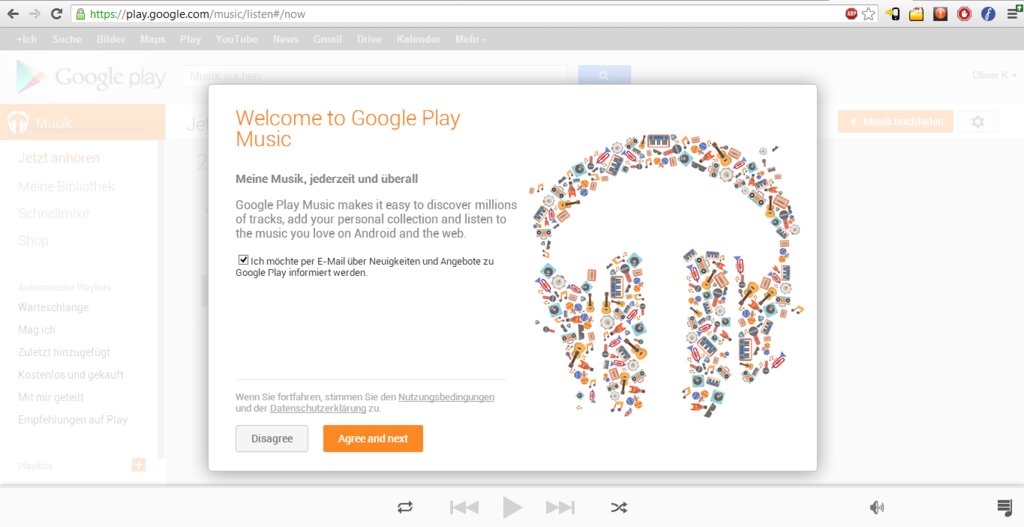Open the settings gear dropdown
1024x527 pixels.
977,122
